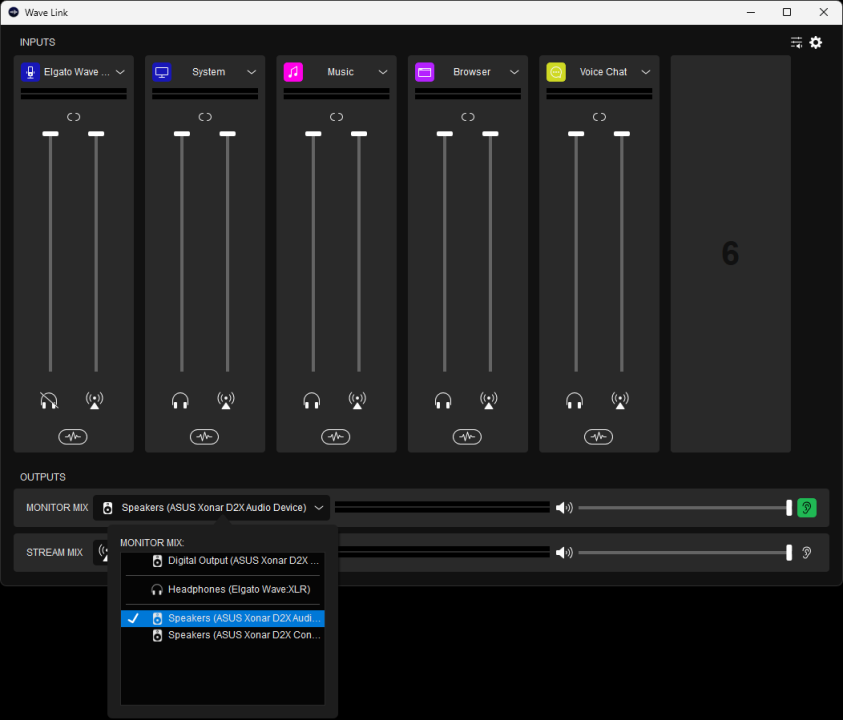Expand the Browser channel dropdown arrow
The height and width of the screenshot is (720, 843).
pos(514,72)
